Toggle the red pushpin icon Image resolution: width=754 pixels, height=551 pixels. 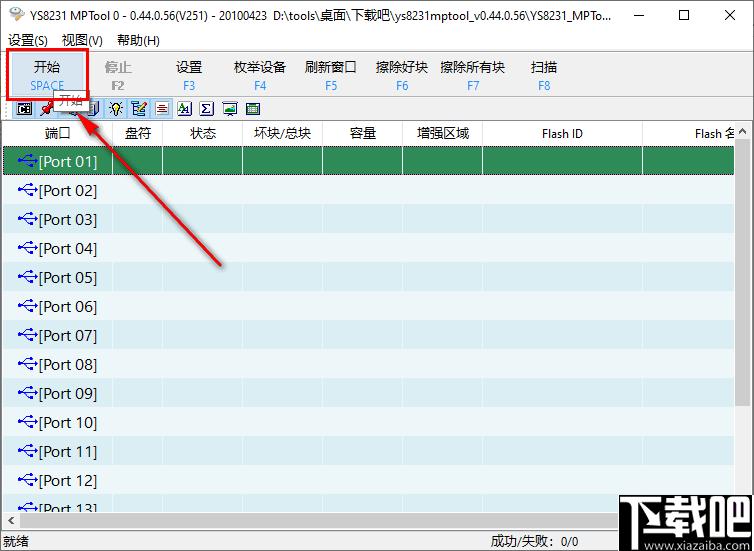47,109
